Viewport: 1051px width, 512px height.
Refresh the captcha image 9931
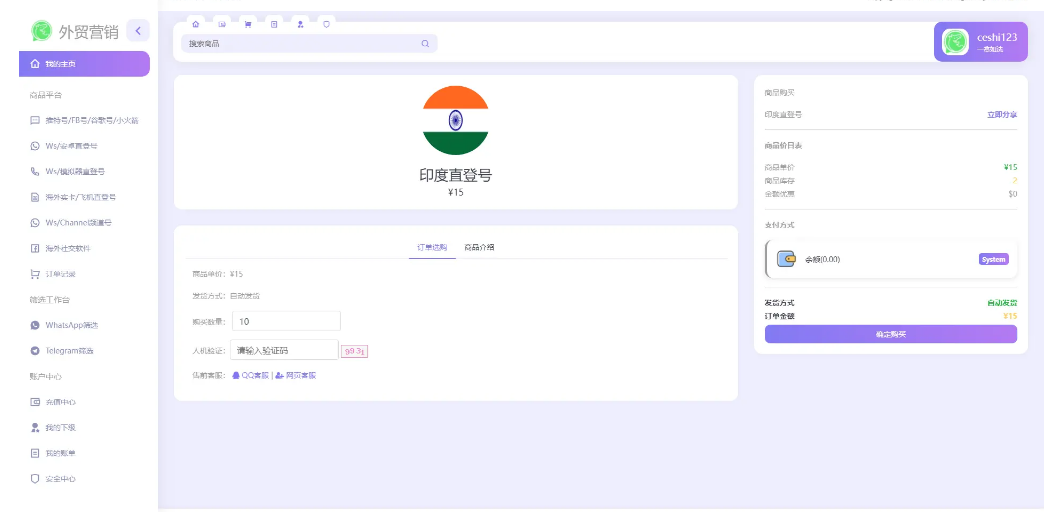[x=355, y=350]
